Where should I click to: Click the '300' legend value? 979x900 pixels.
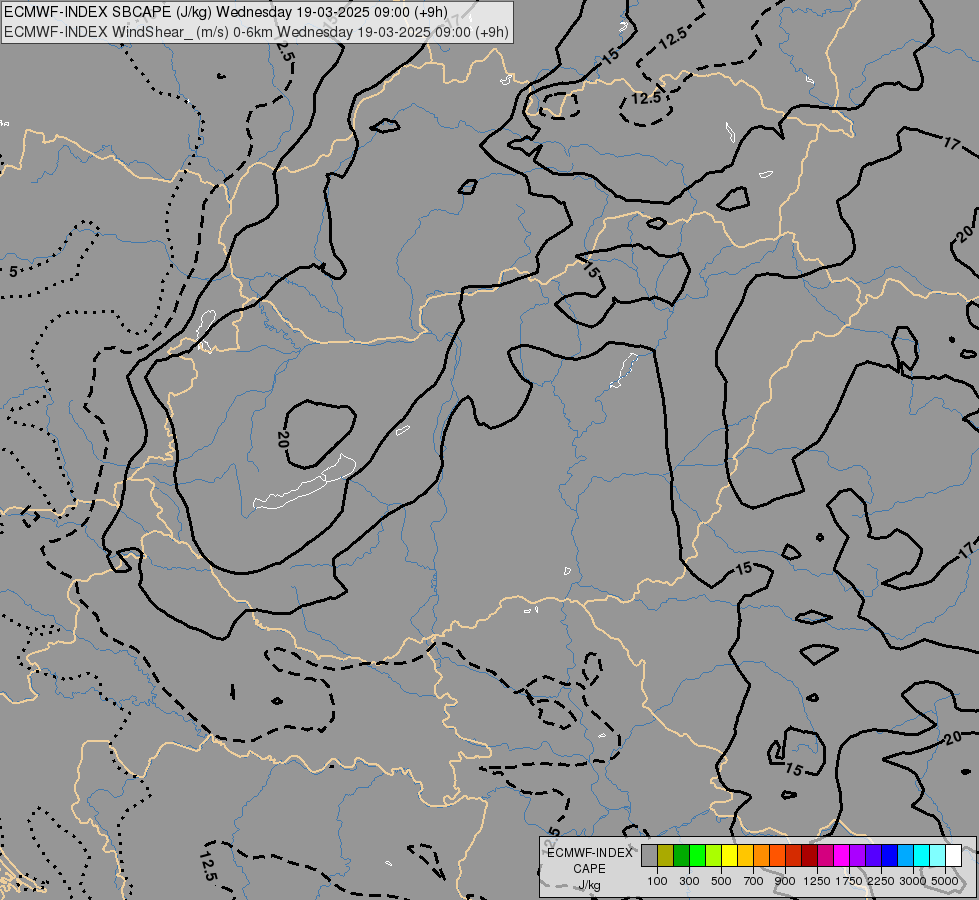coord(689,881)
